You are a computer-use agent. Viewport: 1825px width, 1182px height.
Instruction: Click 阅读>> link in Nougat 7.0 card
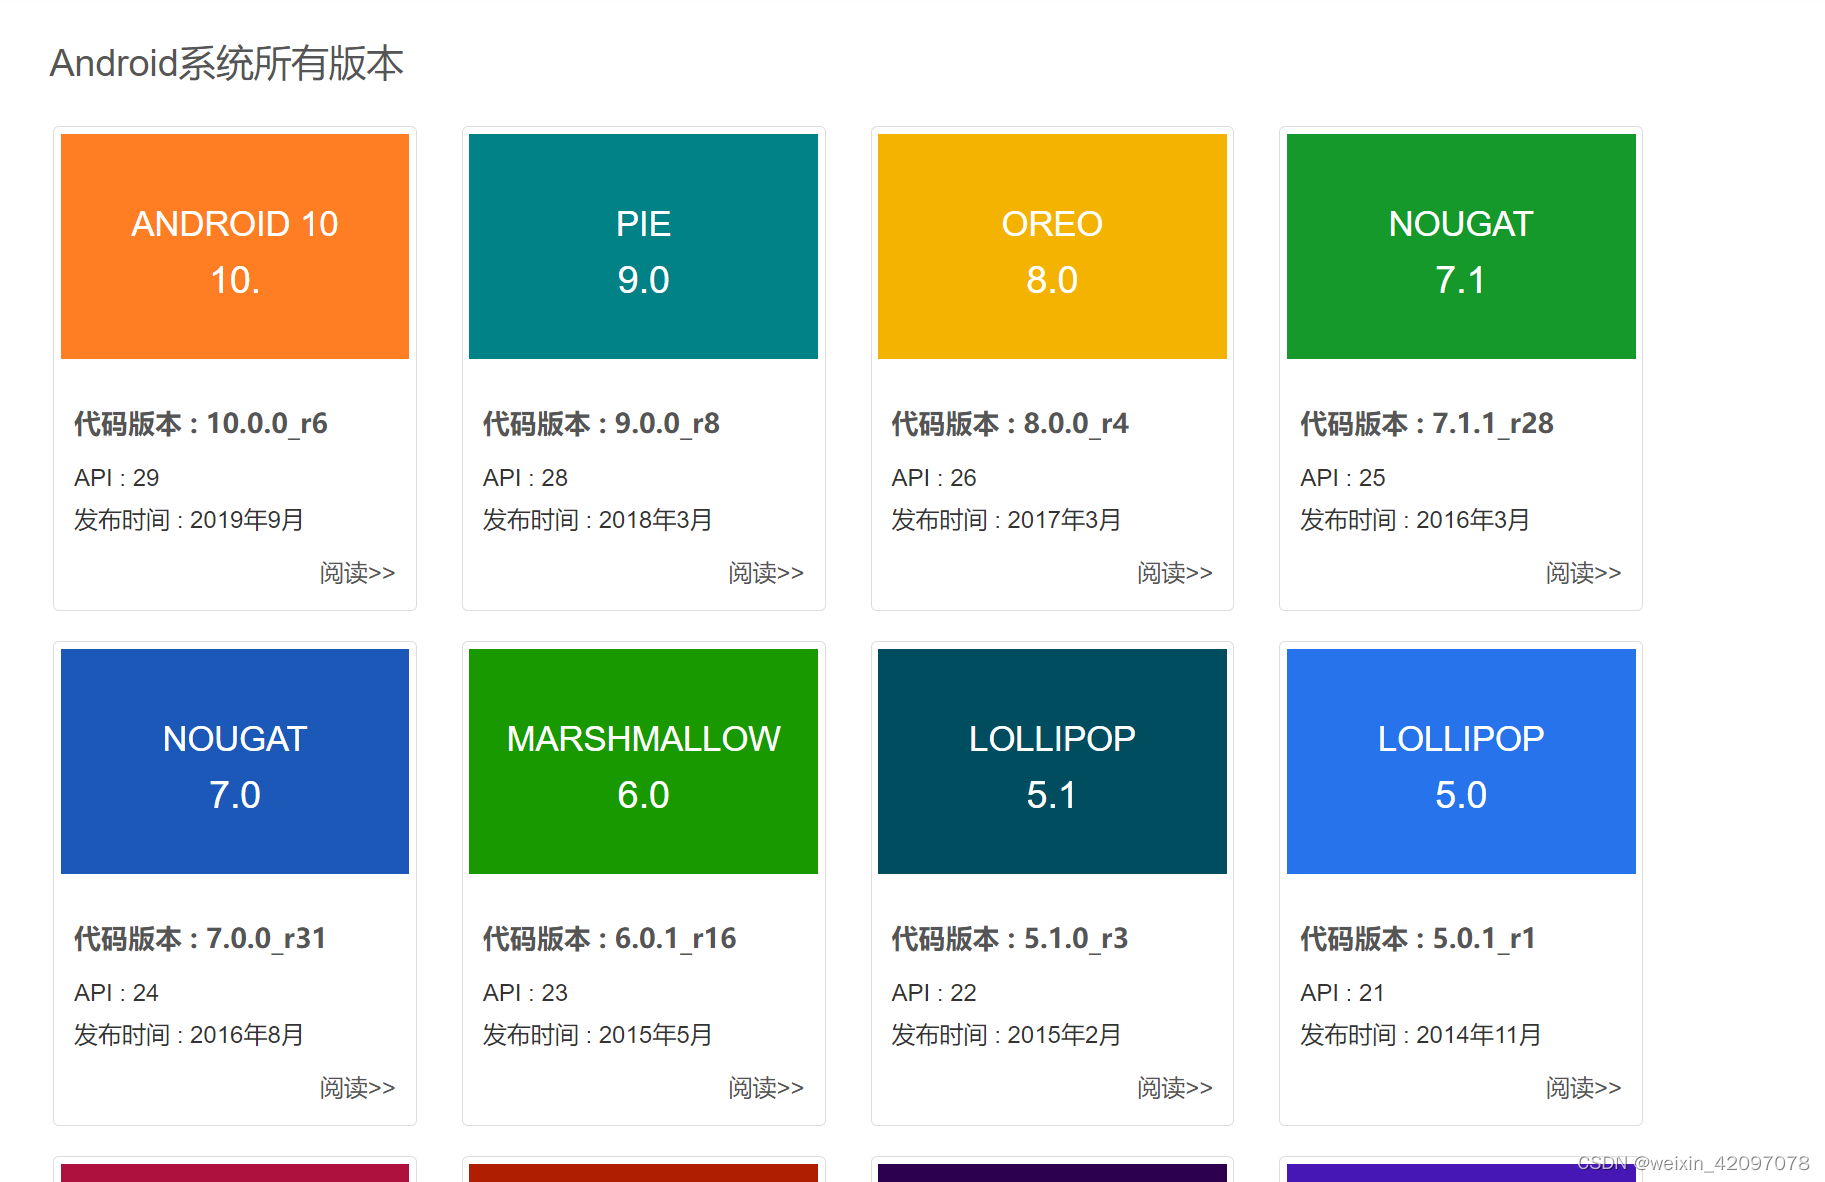[357, 1088]
